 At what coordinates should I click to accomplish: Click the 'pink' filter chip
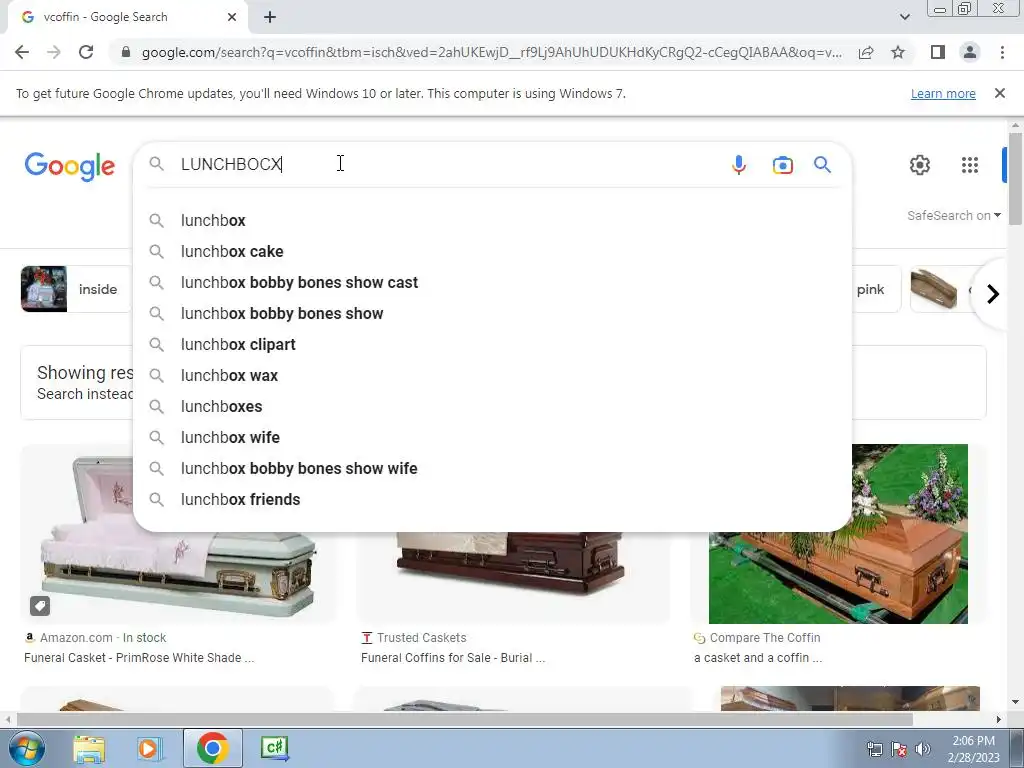click(874, 289)
